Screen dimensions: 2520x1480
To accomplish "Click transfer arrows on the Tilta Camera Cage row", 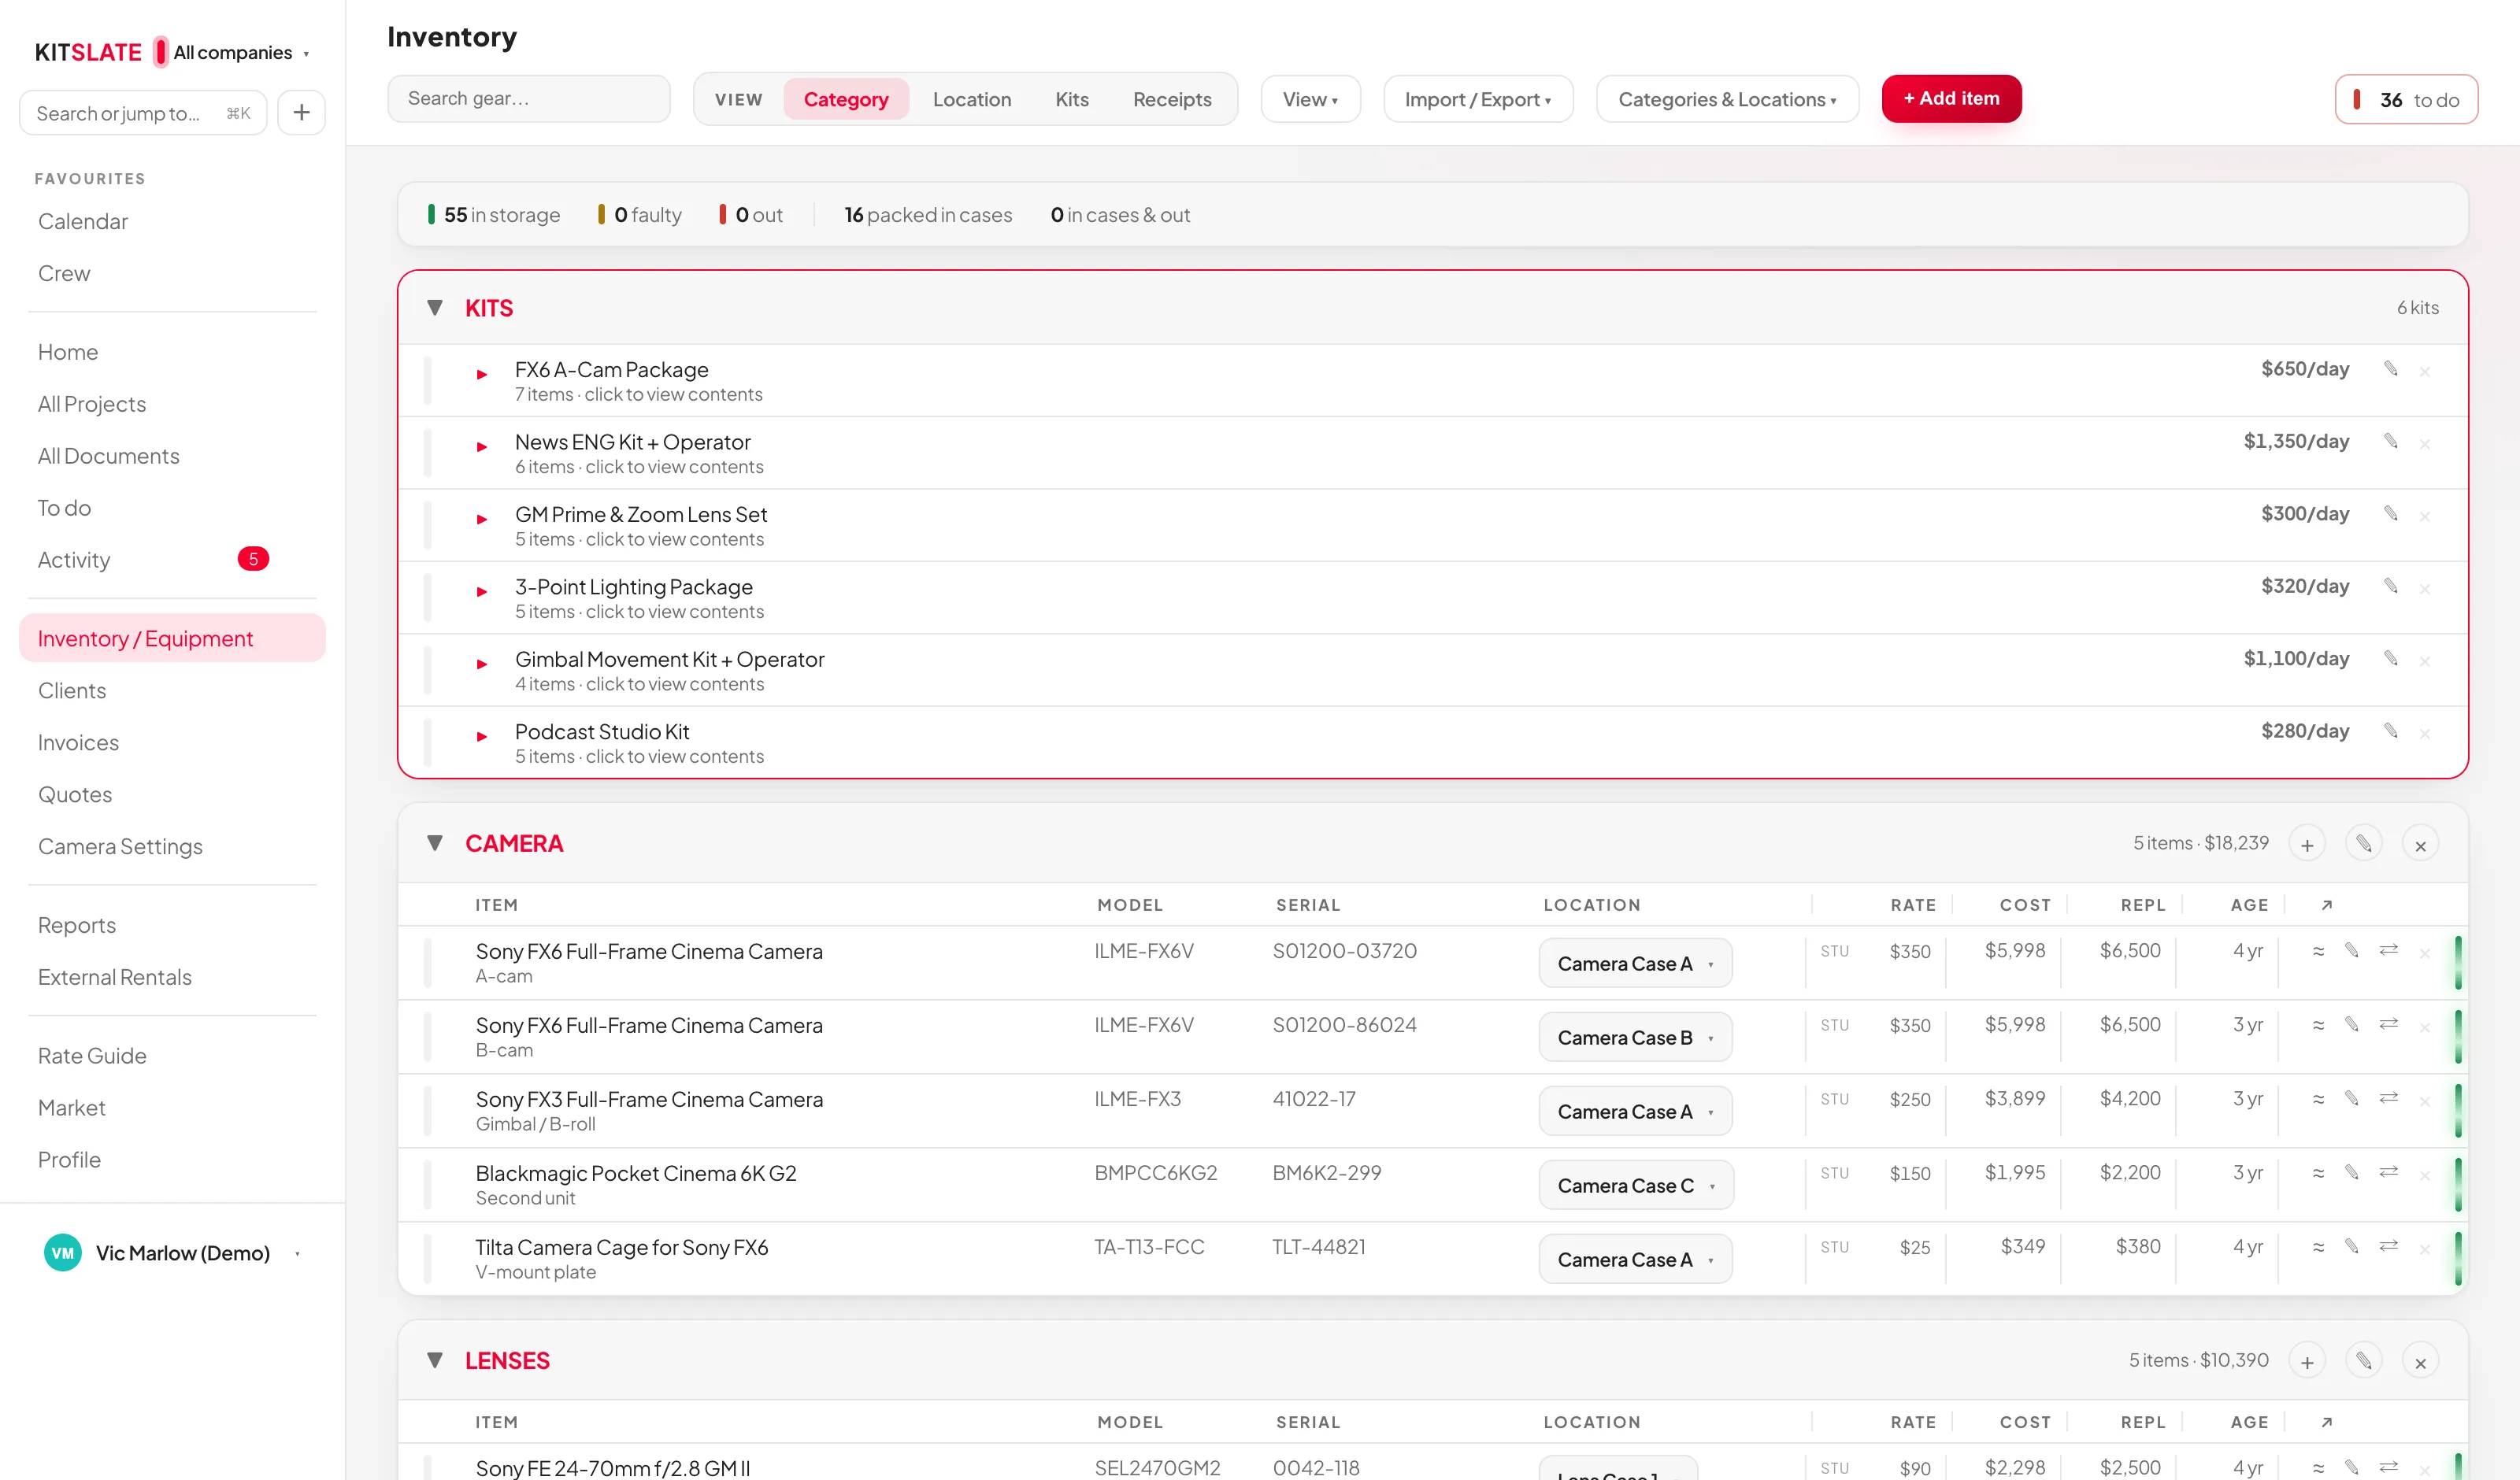I will coord(2389,1247).
